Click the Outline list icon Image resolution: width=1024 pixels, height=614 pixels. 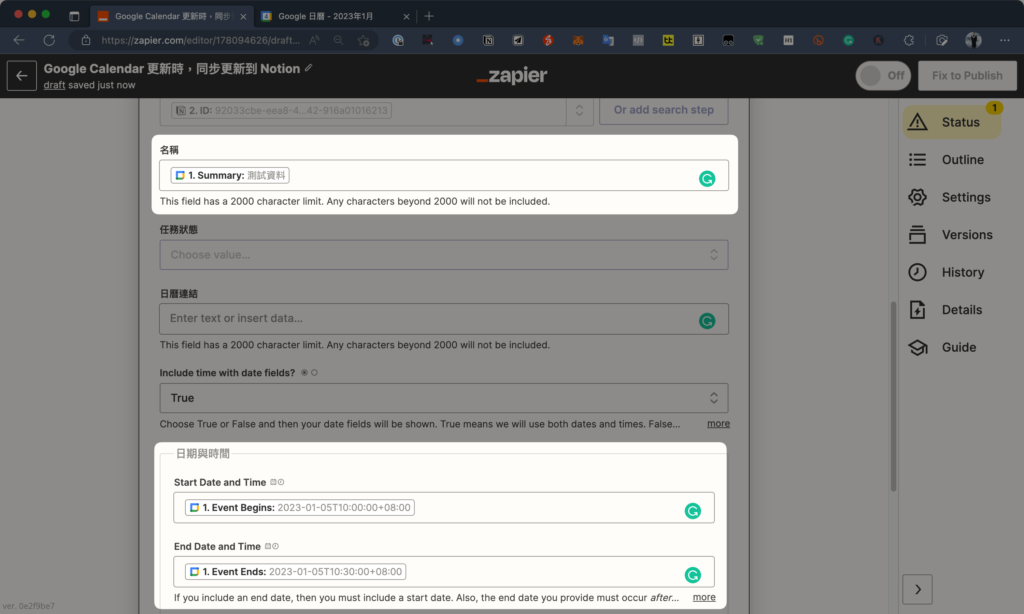click(x=918, y=159)
